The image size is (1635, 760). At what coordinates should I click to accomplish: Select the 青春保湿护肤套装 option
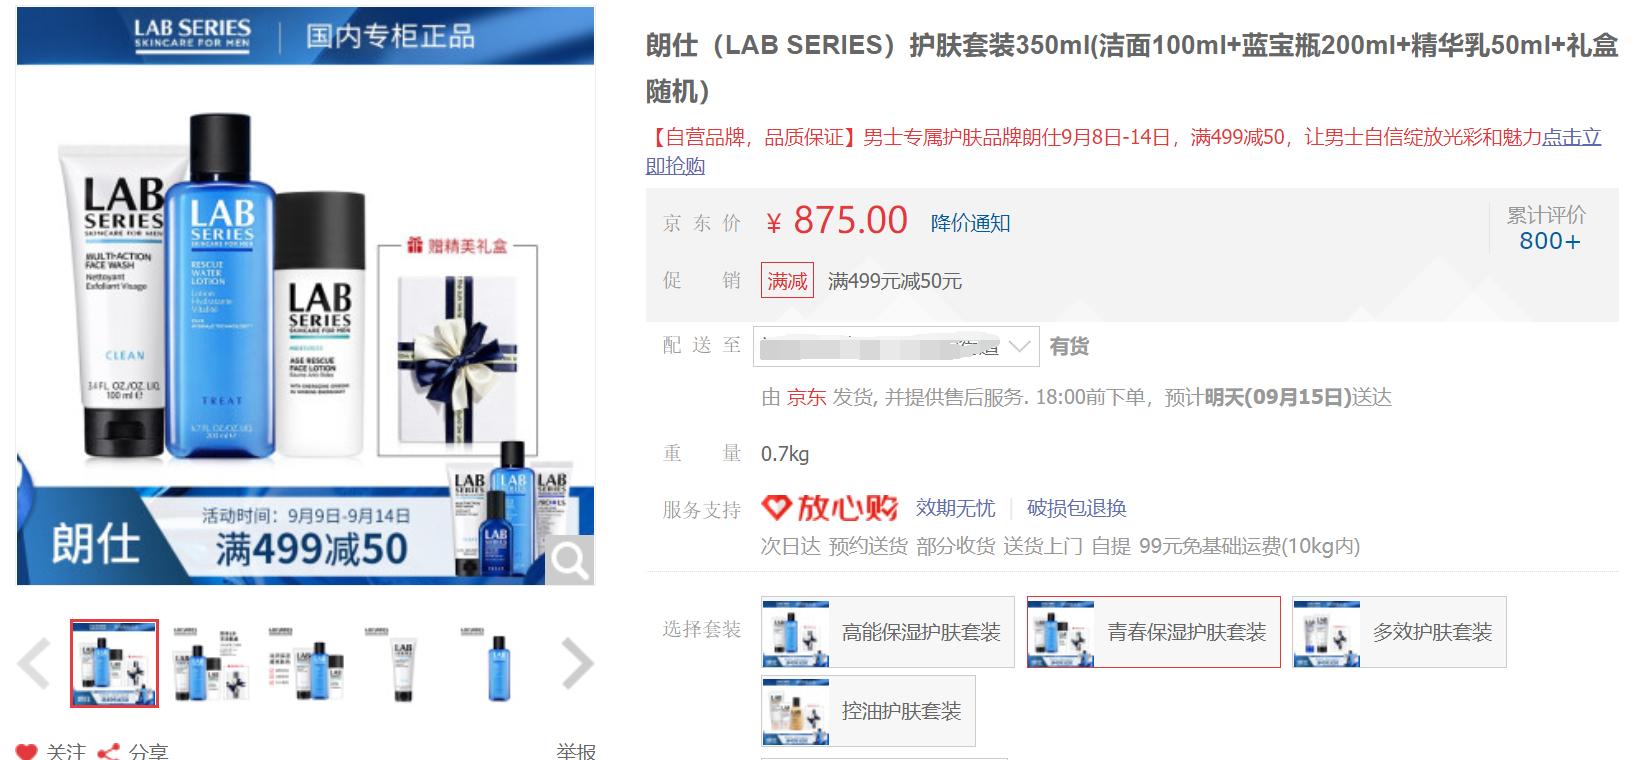pyautogui.click(x=1153, y=632)
